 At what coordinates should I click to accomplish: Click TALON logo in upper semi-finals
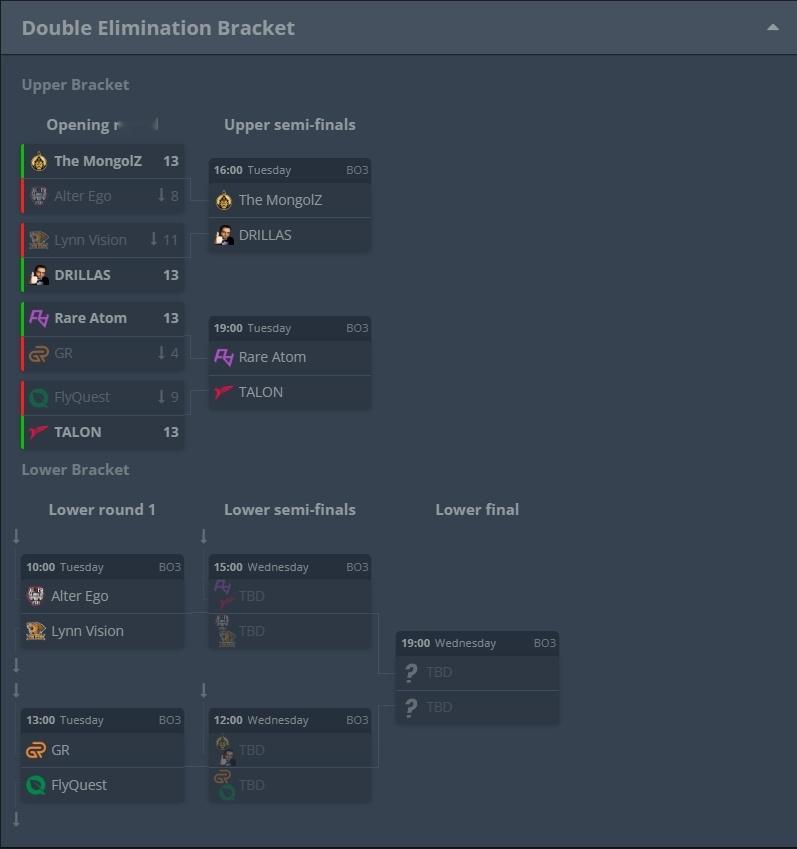tap(224, 392)
